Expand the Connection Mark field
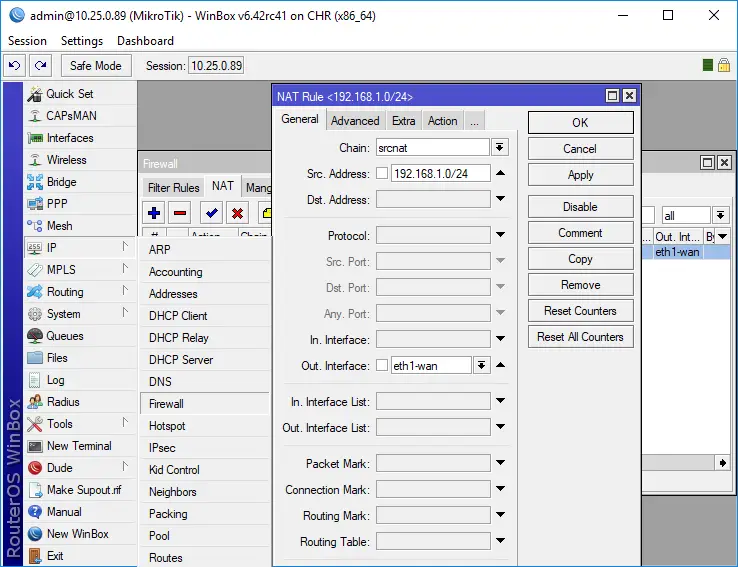The image size is (738, 567). tap(500, 488)
